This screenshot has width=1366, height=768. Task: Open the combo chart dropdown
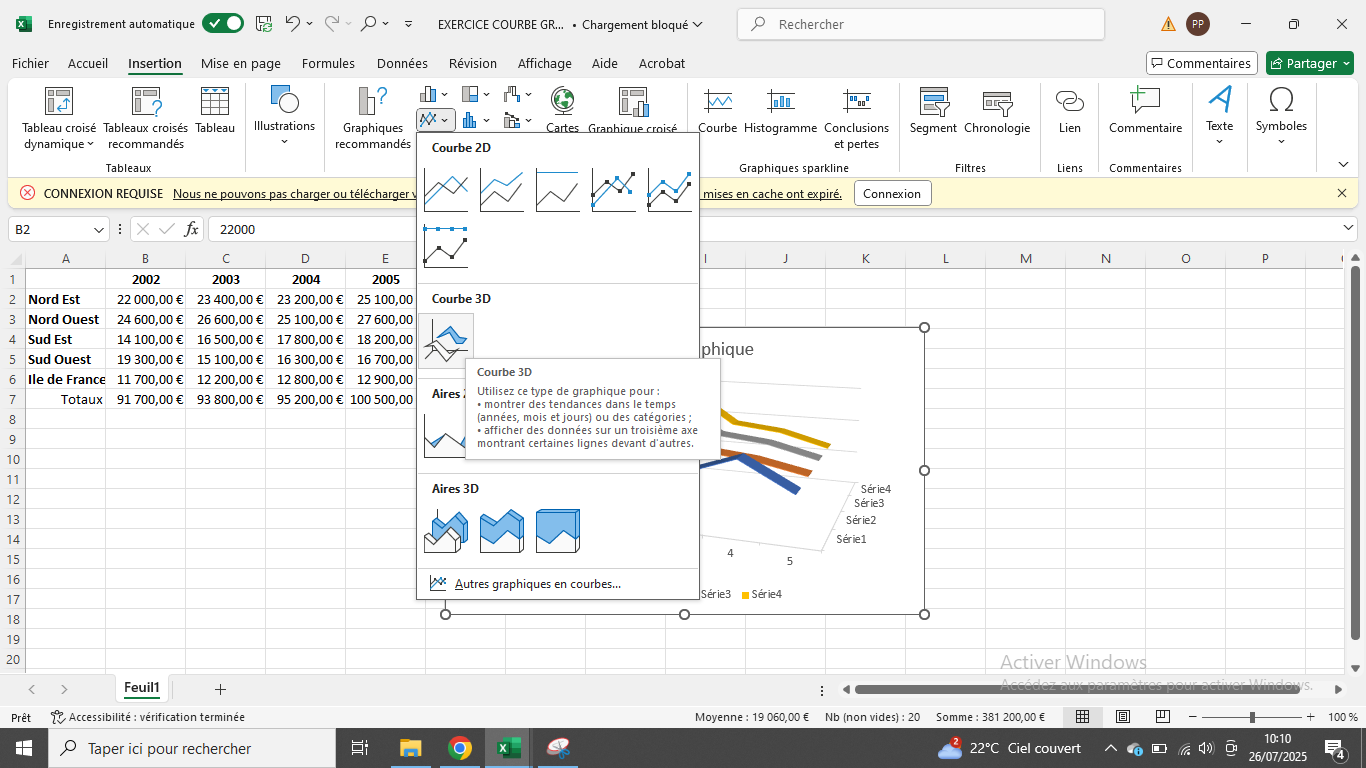pyautogui.click(x=518, y=120)
